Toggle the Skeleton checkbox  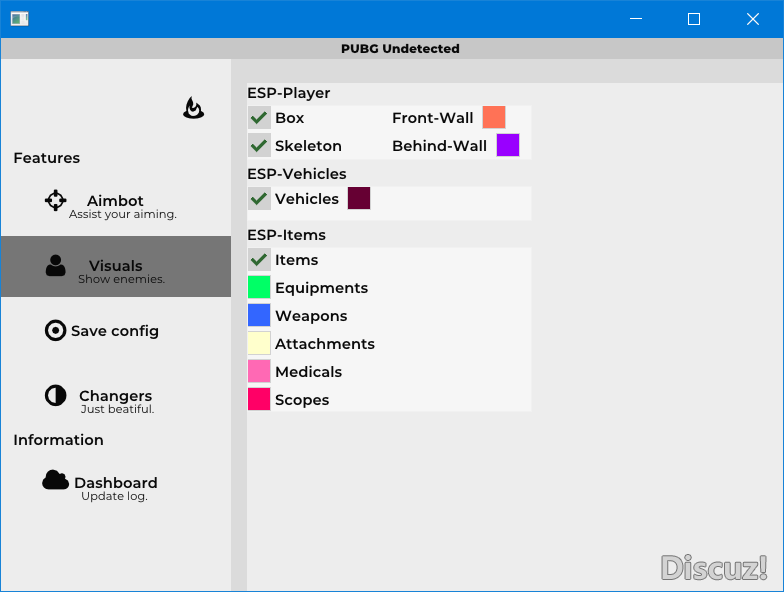[259, 146]
